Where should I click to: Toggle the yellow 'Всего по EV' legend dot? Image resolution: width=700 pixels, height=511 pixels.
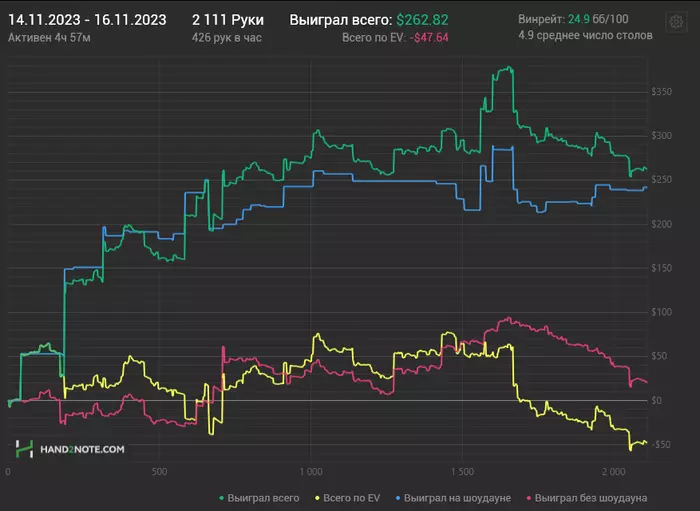317,498
